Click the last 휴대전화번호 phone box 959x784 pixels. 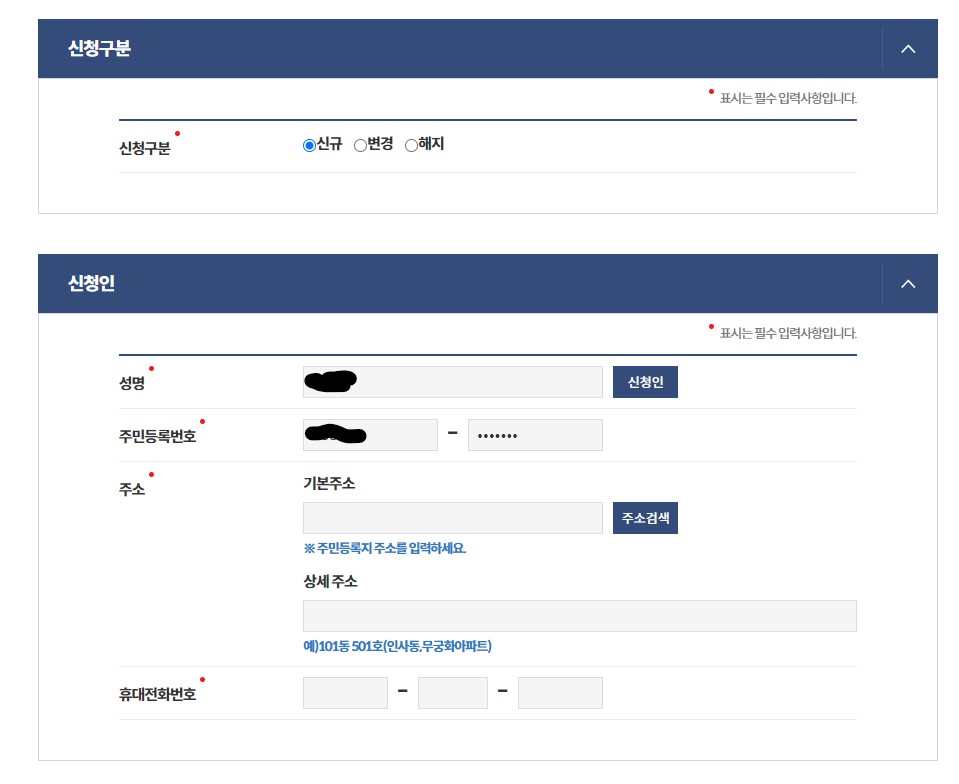pyautogui.click(x=560, y=692)
